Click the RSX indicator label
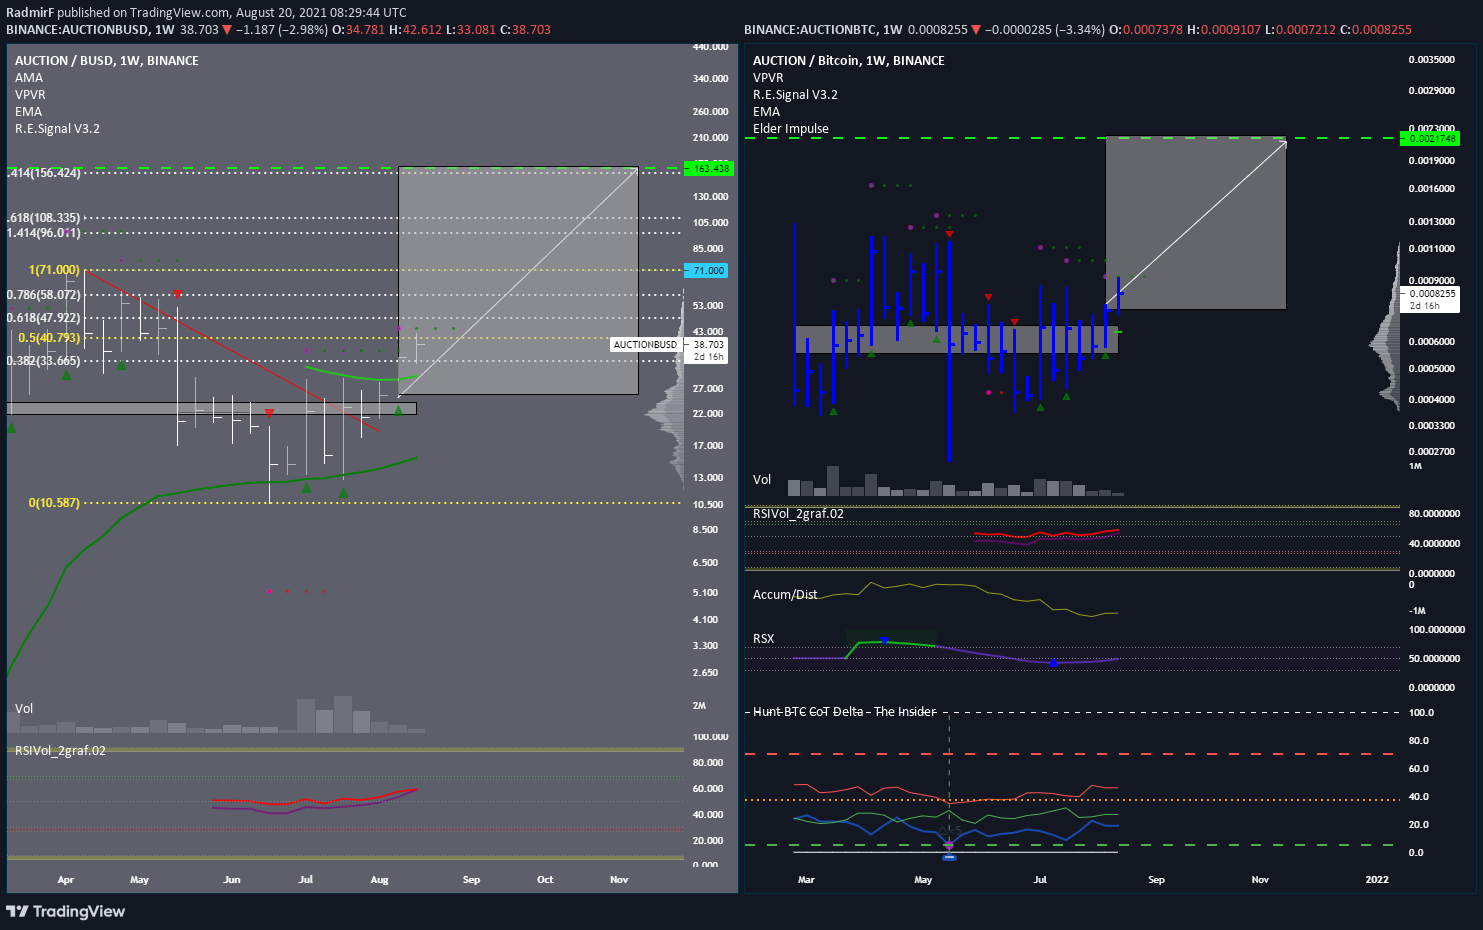This screenshot has height=930, width=1483. pyautogui.click(x=763, y=639)
